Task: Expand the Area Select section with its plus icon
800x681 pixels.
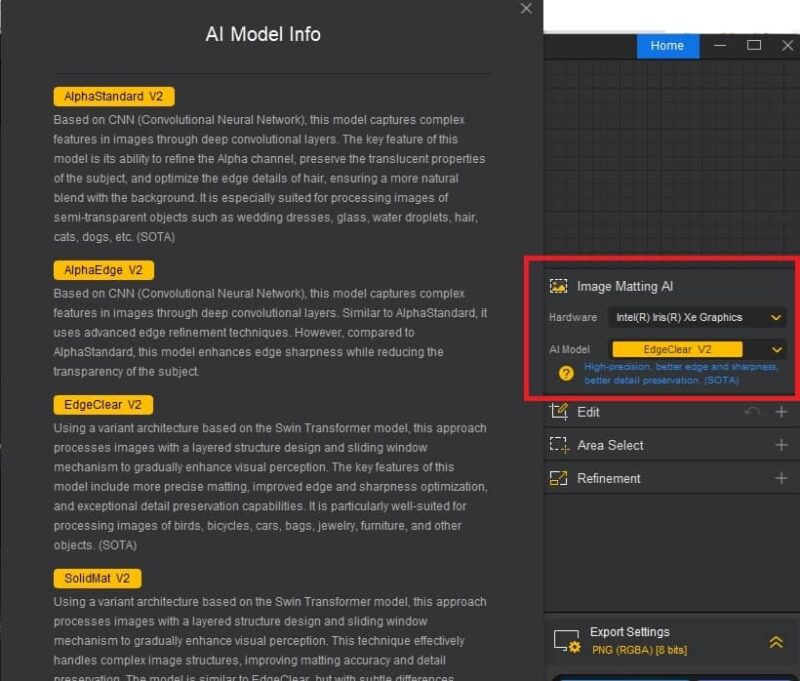Action: tap(782, 445)
